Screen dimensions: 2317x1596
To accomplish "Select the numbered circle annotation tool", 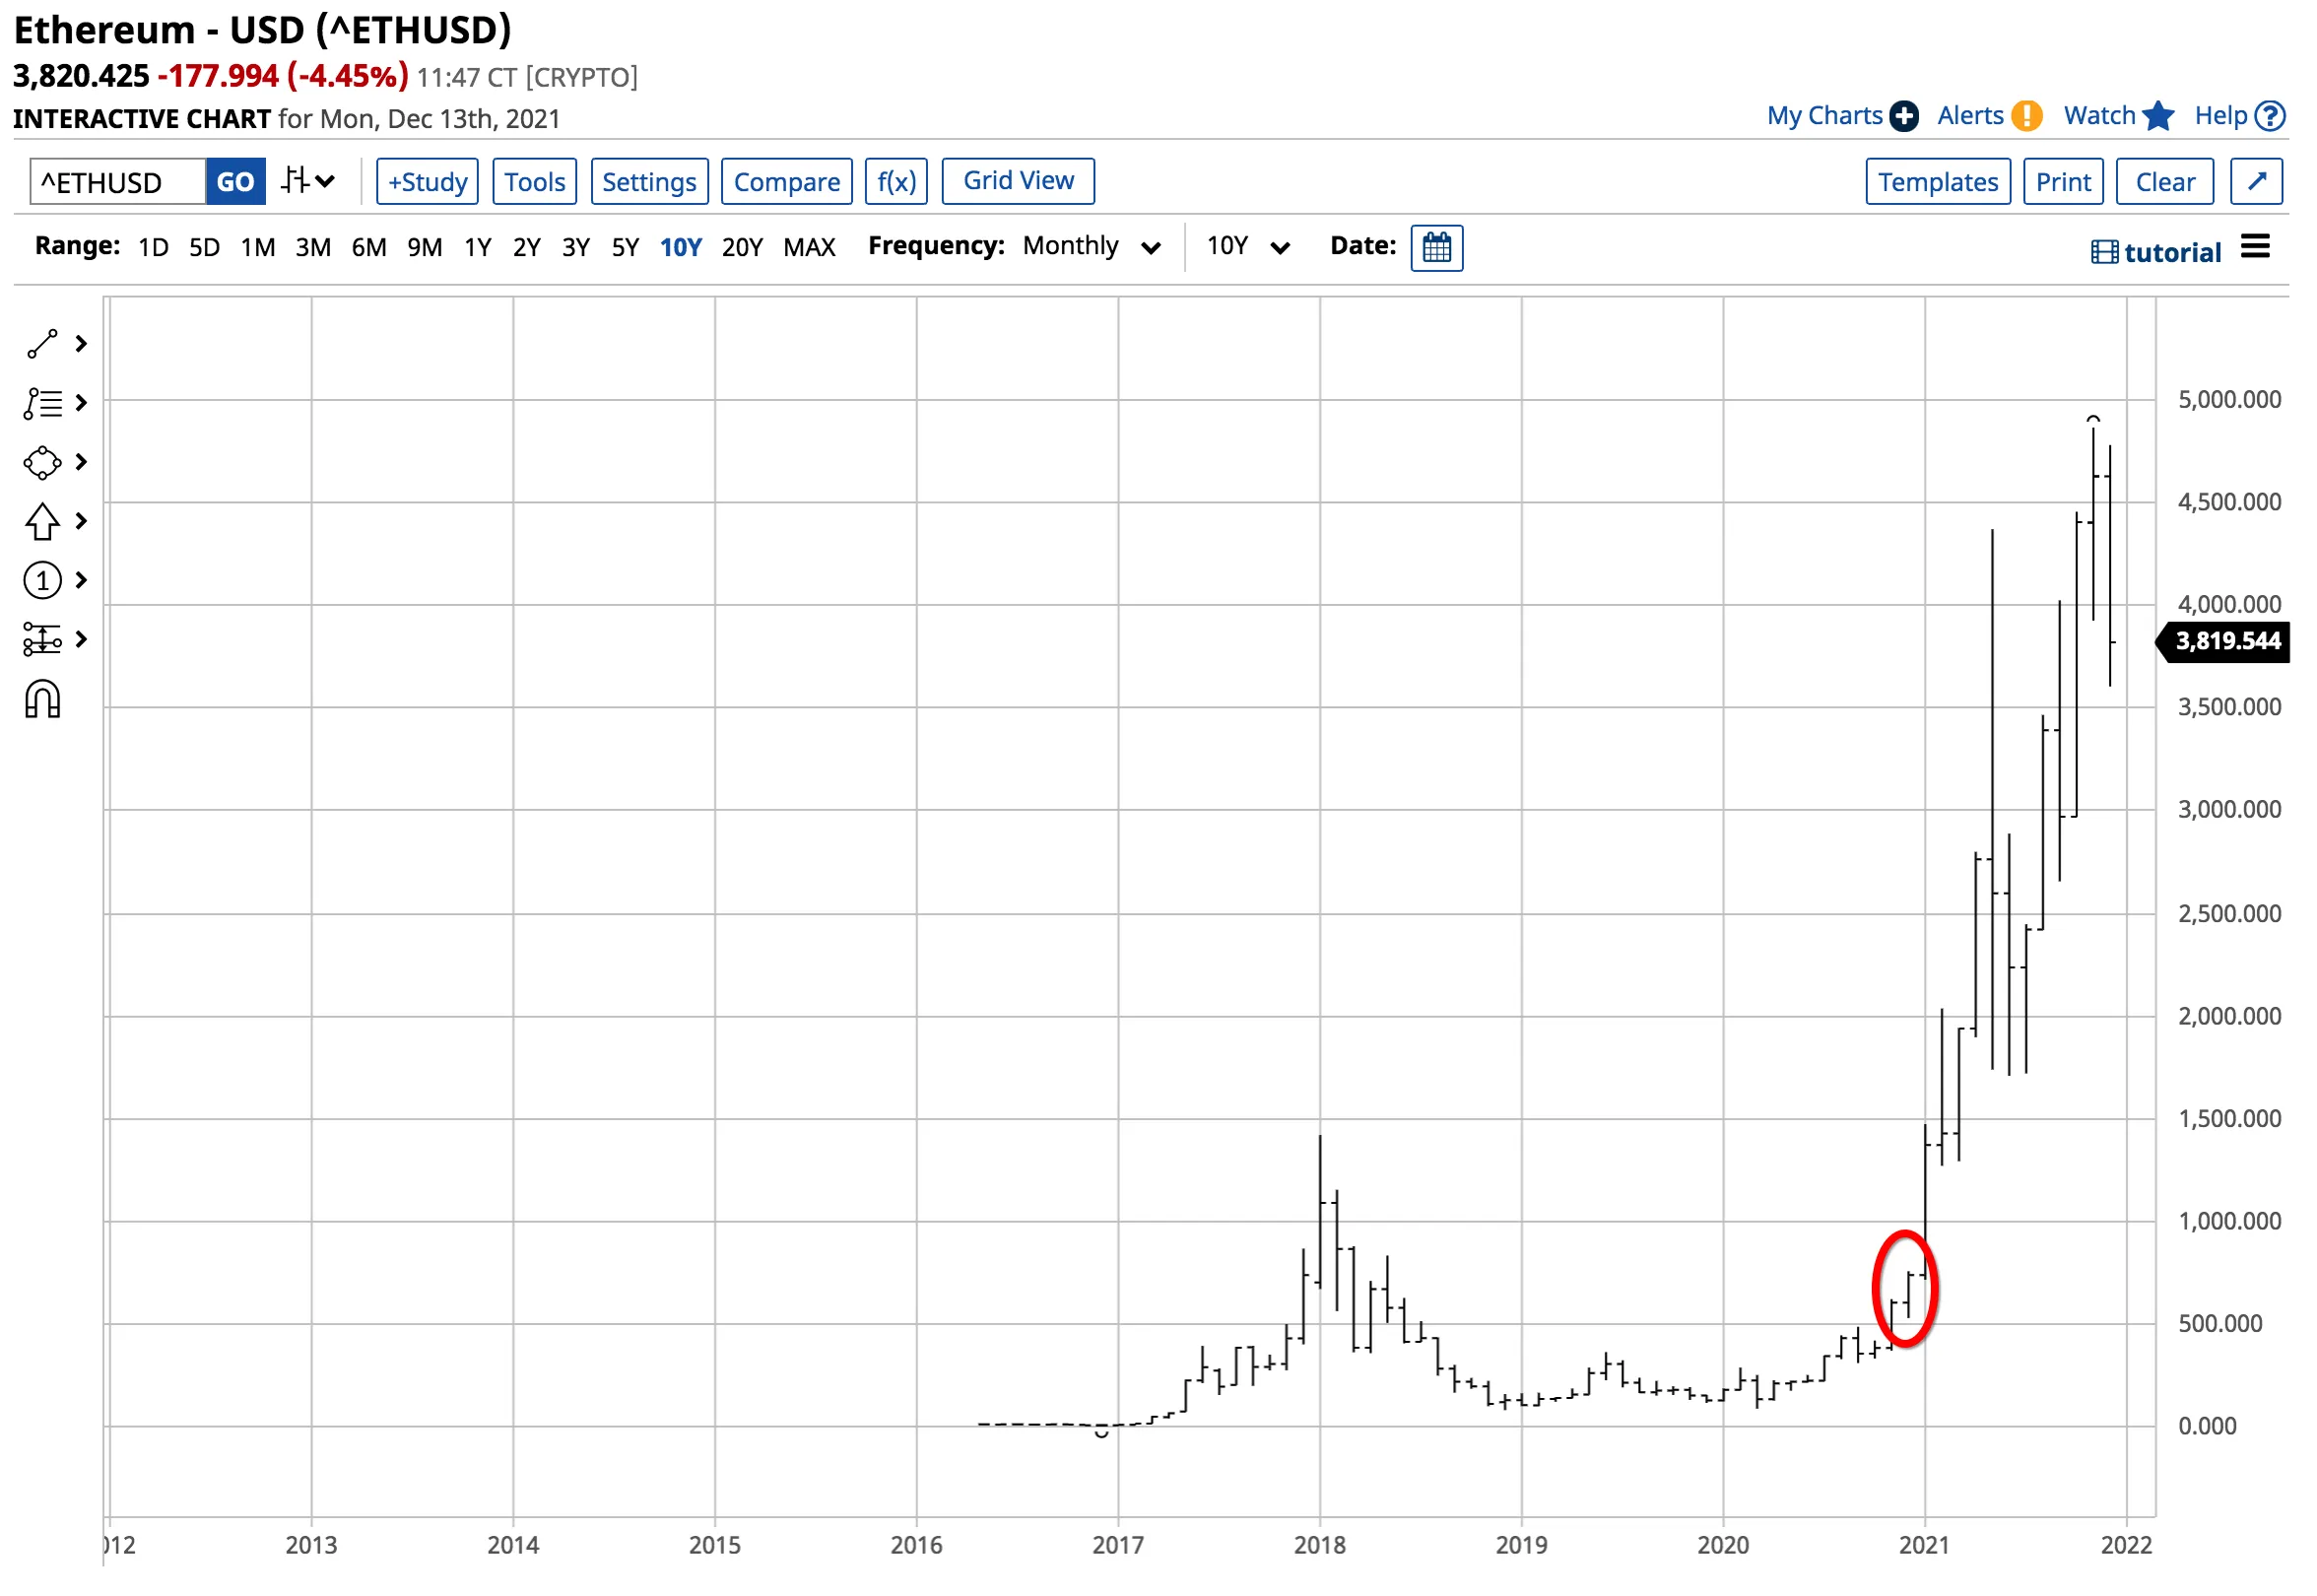I will [42, 581].
